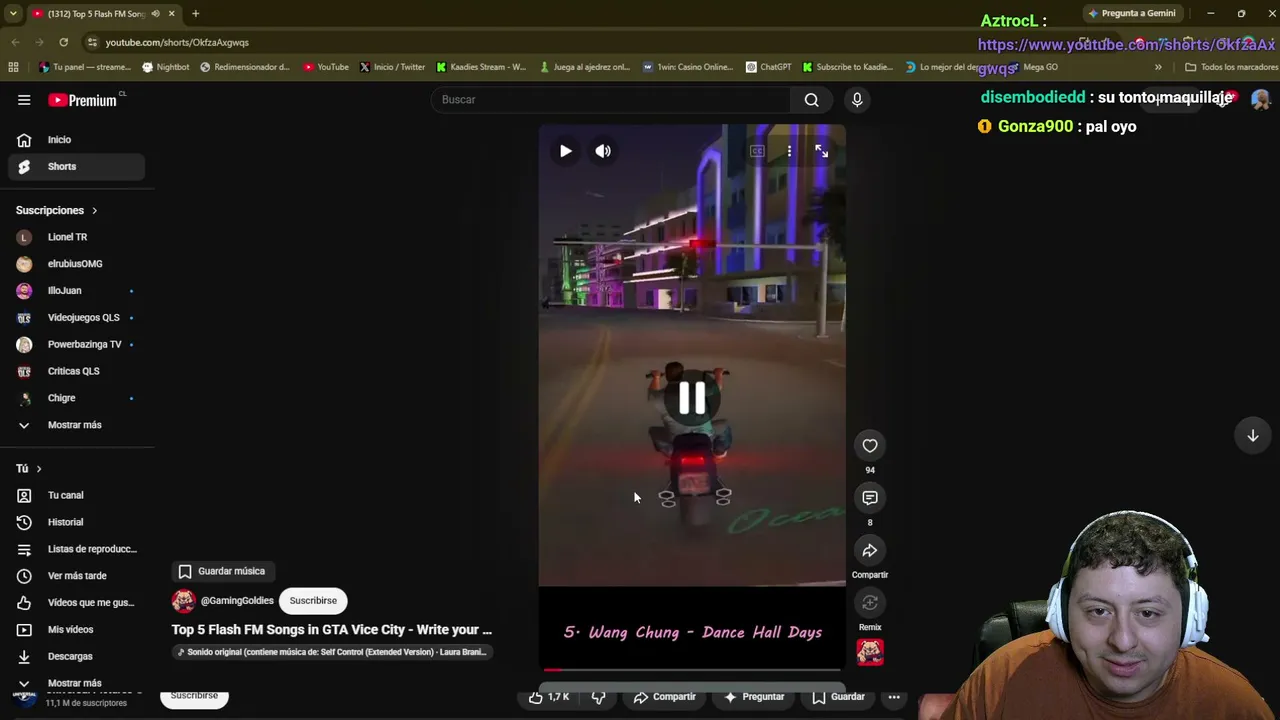The height and width of the screenshot is (720, 1280).
Task: Open the browser apps grid shortcut
Action: [13, 67]
